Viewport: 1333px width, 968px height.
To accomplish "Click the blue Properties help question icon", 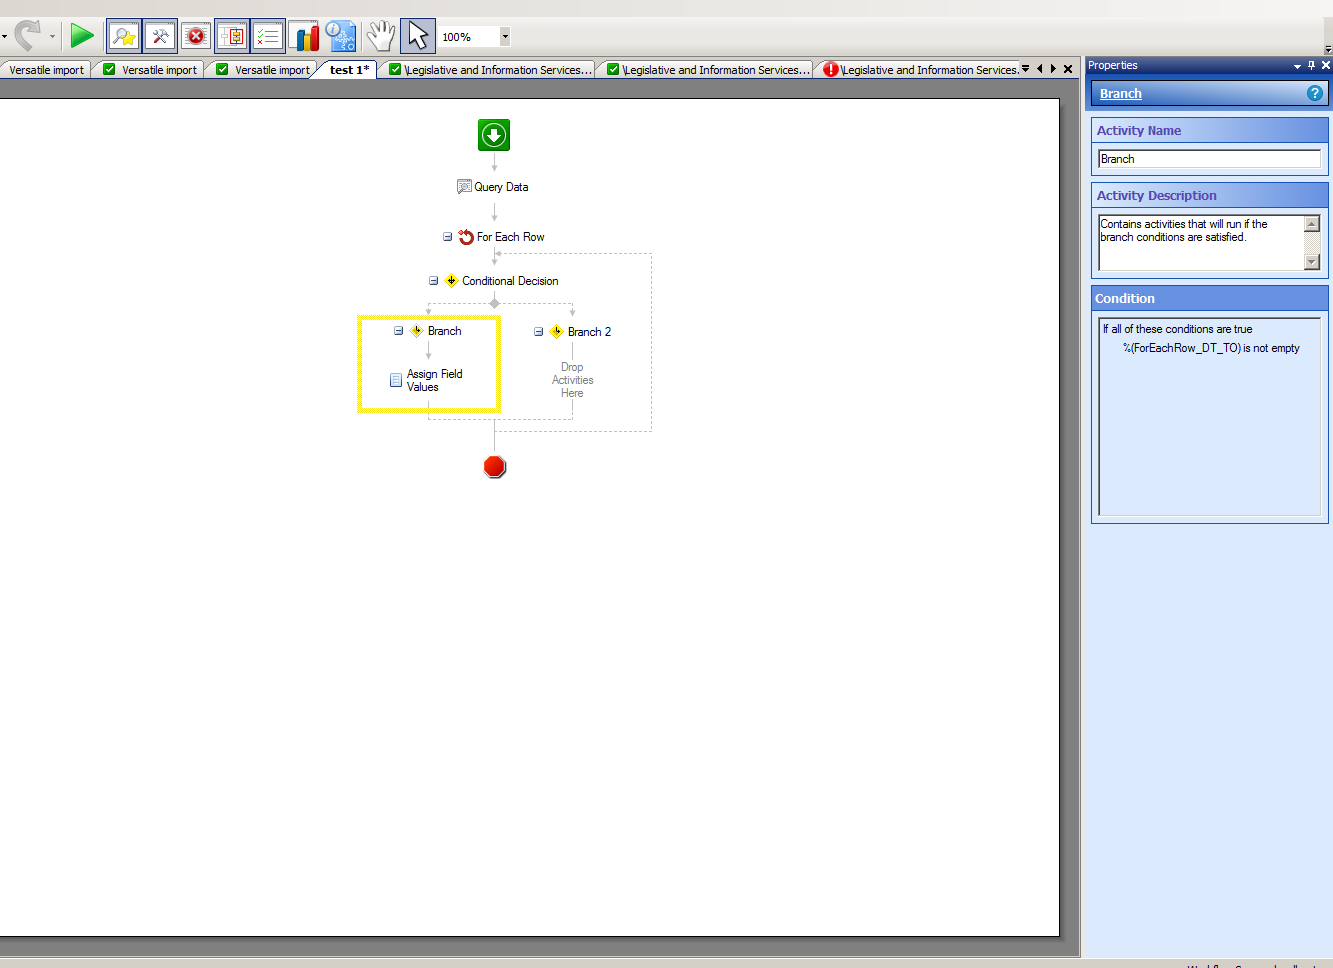I will click(1315, 93).
